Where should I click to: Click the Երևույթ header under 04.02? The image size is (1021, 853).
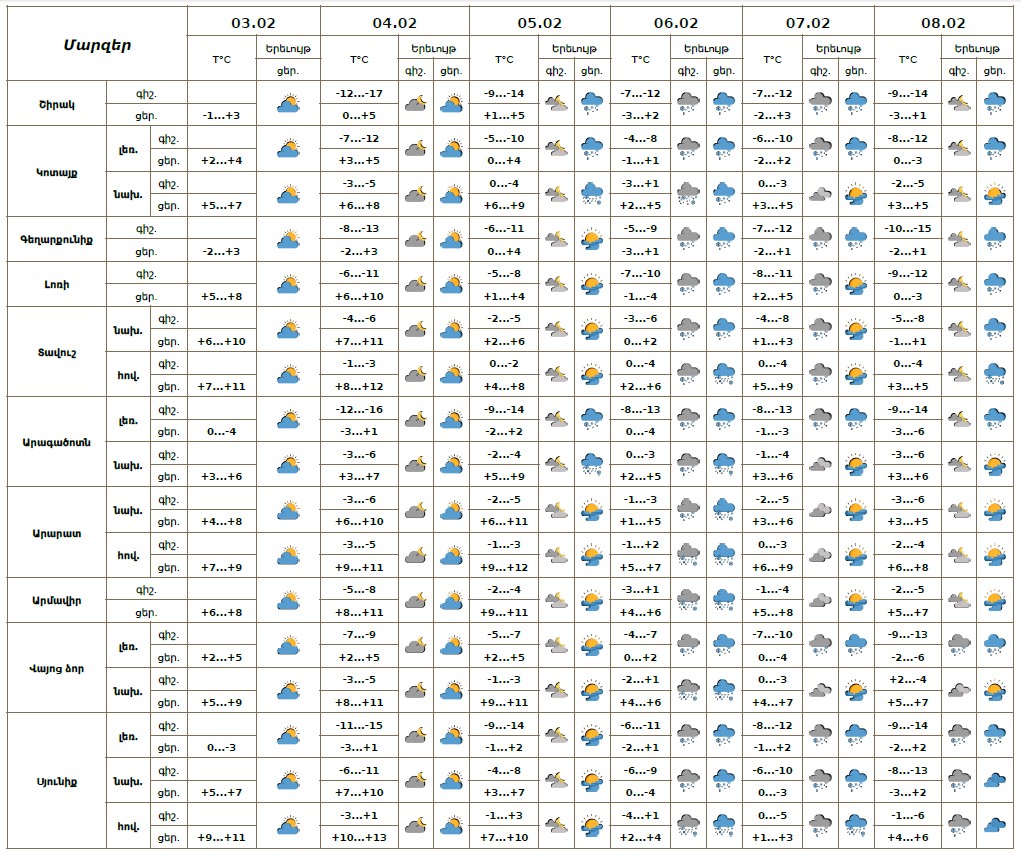coord(433,48)
